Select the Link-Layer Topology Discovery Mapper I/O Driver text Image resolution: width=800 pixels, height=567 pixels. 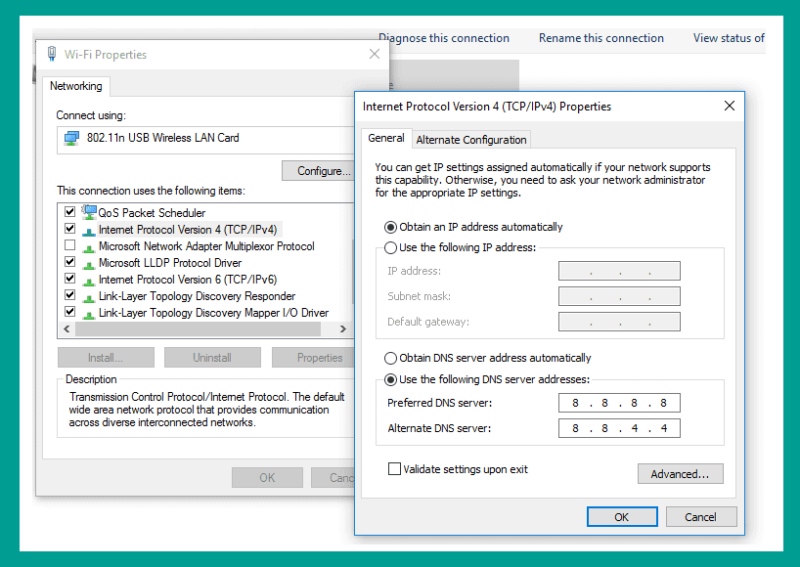coord(214,313)
